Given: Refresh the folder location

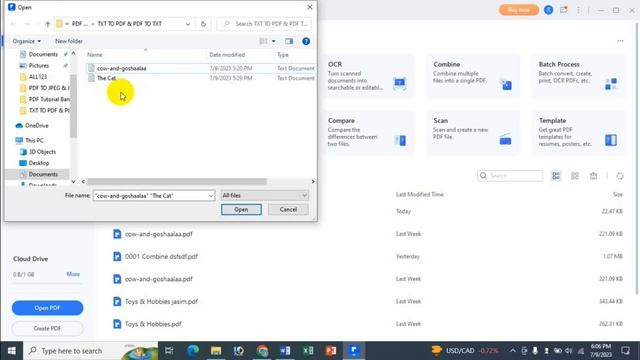Looking at the screenshot, I should 203,24.
